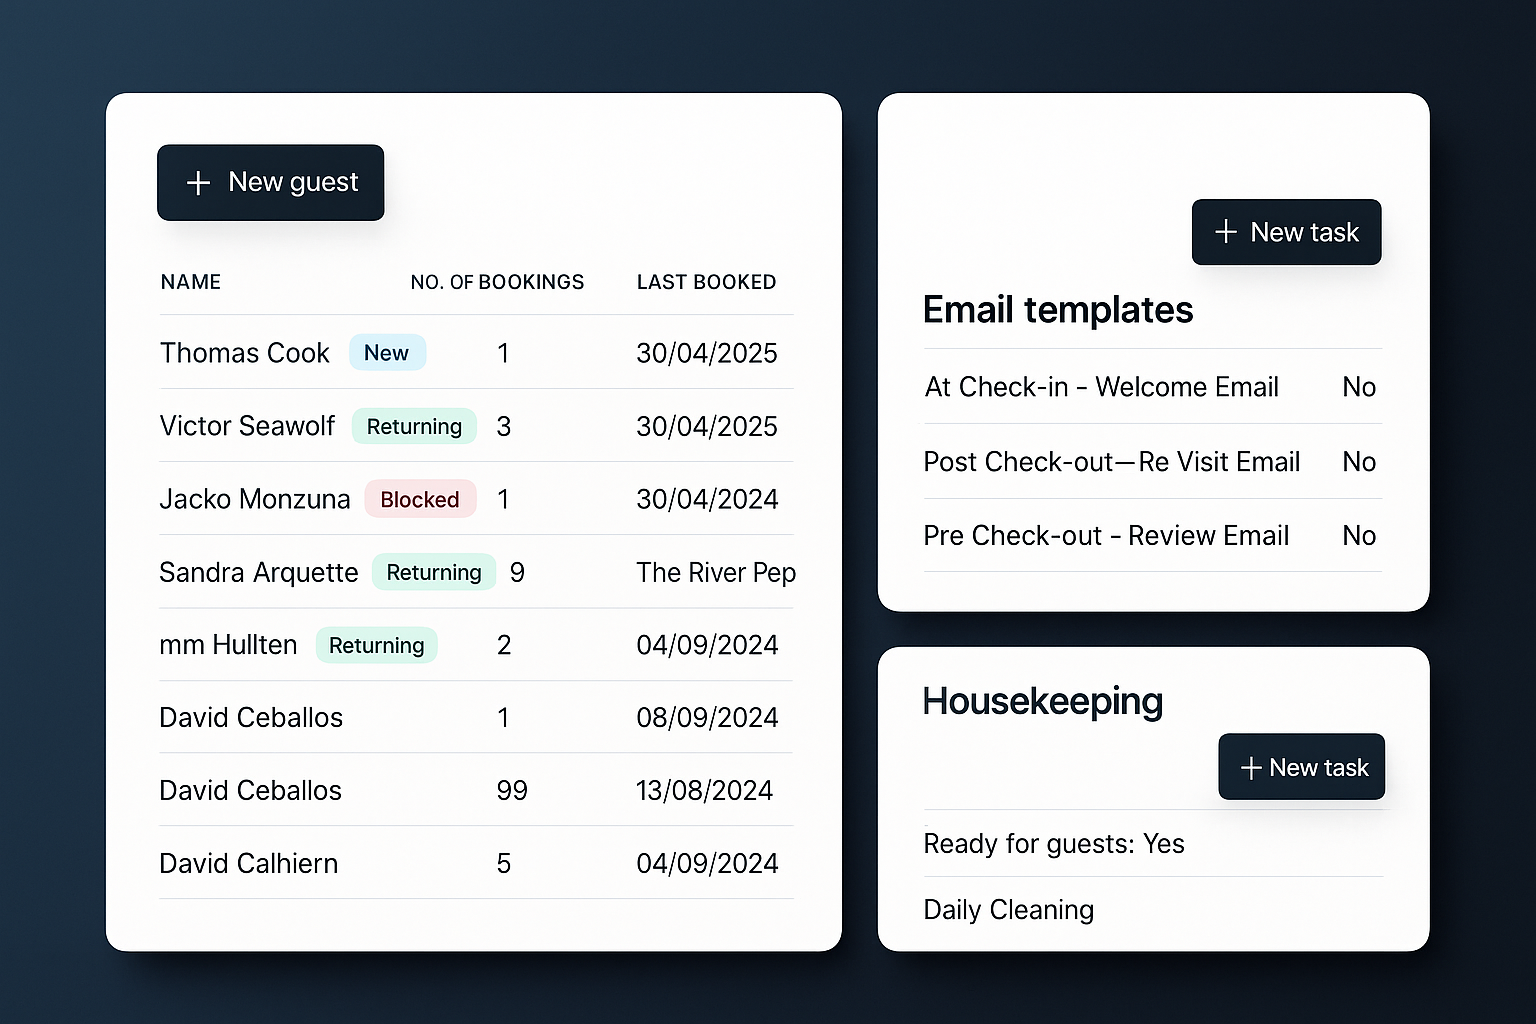Click The River Pep cell

tap(716, 572)
